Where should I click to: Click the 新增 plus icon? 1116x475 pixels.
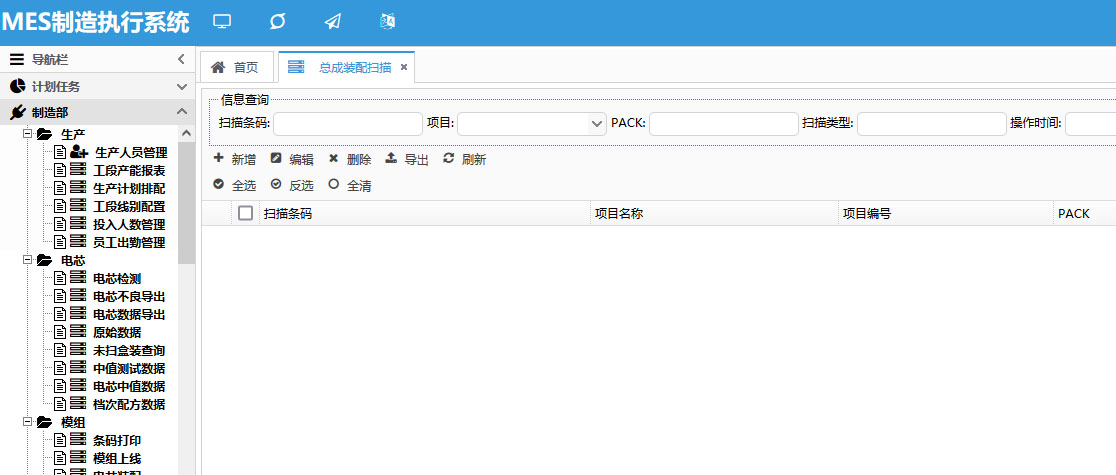coord(219,159)
